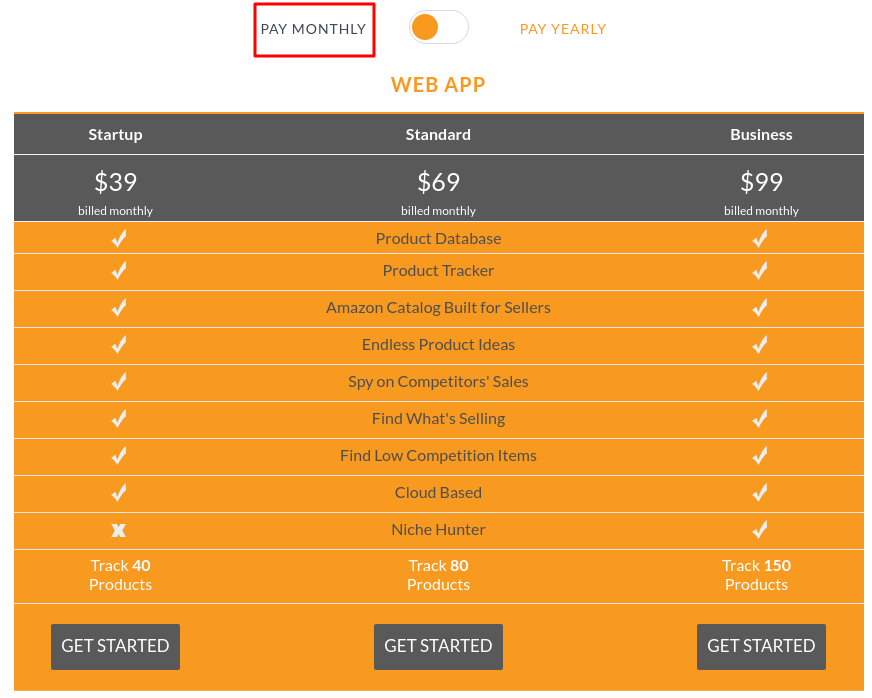This screenshot has height=698, width=872.
Task: Click the Startup X icon for Niche Hunter
Action: [x=119, y=530]
